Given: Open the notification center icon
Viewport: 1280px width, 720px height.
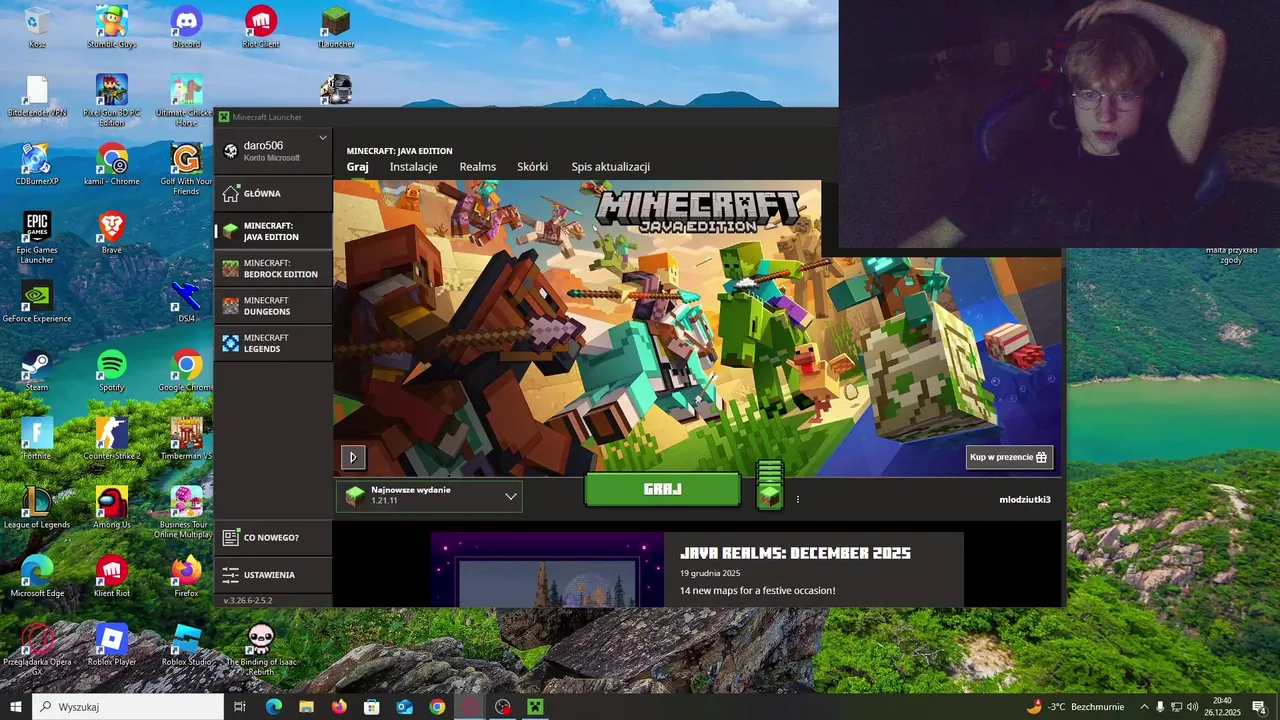Looking at the screenshot, I should [1260, 707].
